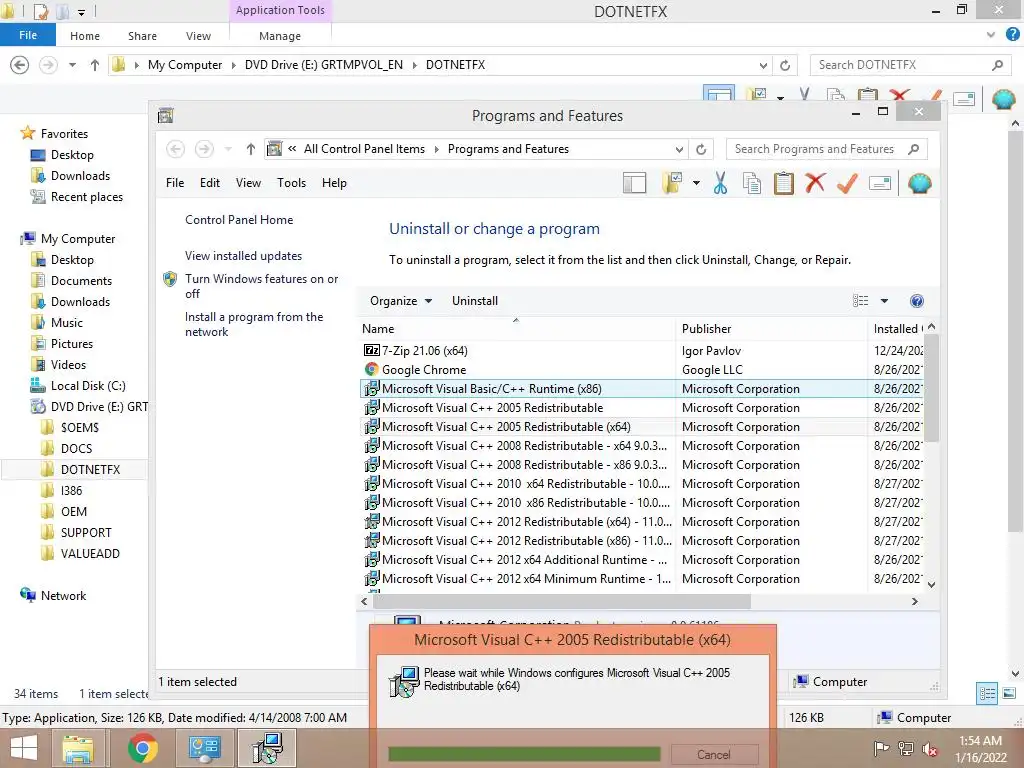Screen dimensions: 1024x768
Task: Click the Explorer help icon below the window controls
Action: coord(1012,35)
